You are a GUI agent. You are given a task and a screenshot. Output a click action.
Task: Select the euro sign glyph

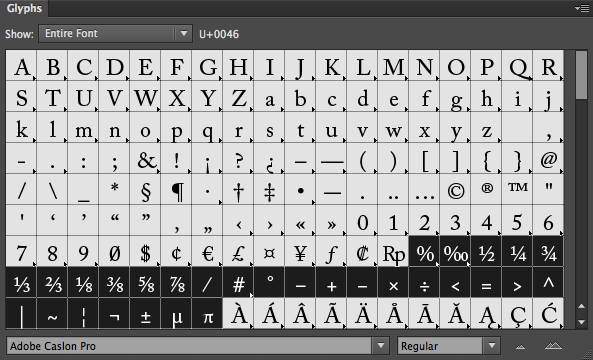pyautogui.click(x=208, y=251)
